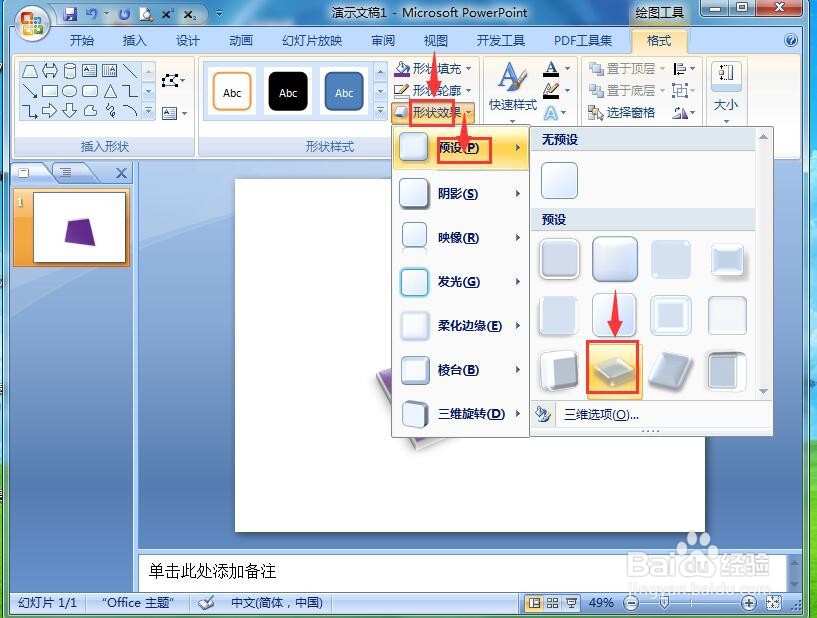
Task: Click the text effects A icon
Action: click(551, 113)
